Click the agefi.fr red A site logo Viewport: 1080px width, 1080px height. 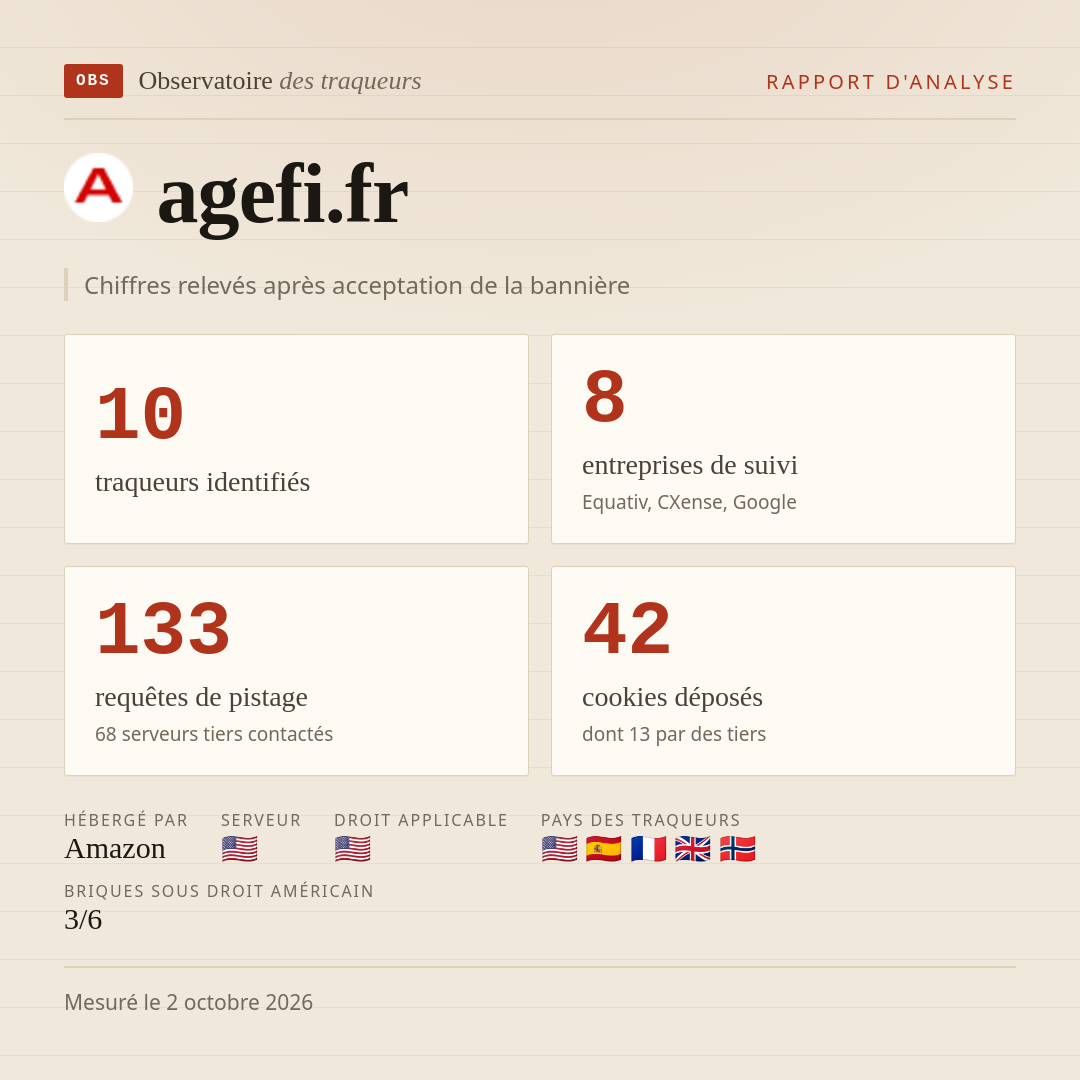(98, 187)
